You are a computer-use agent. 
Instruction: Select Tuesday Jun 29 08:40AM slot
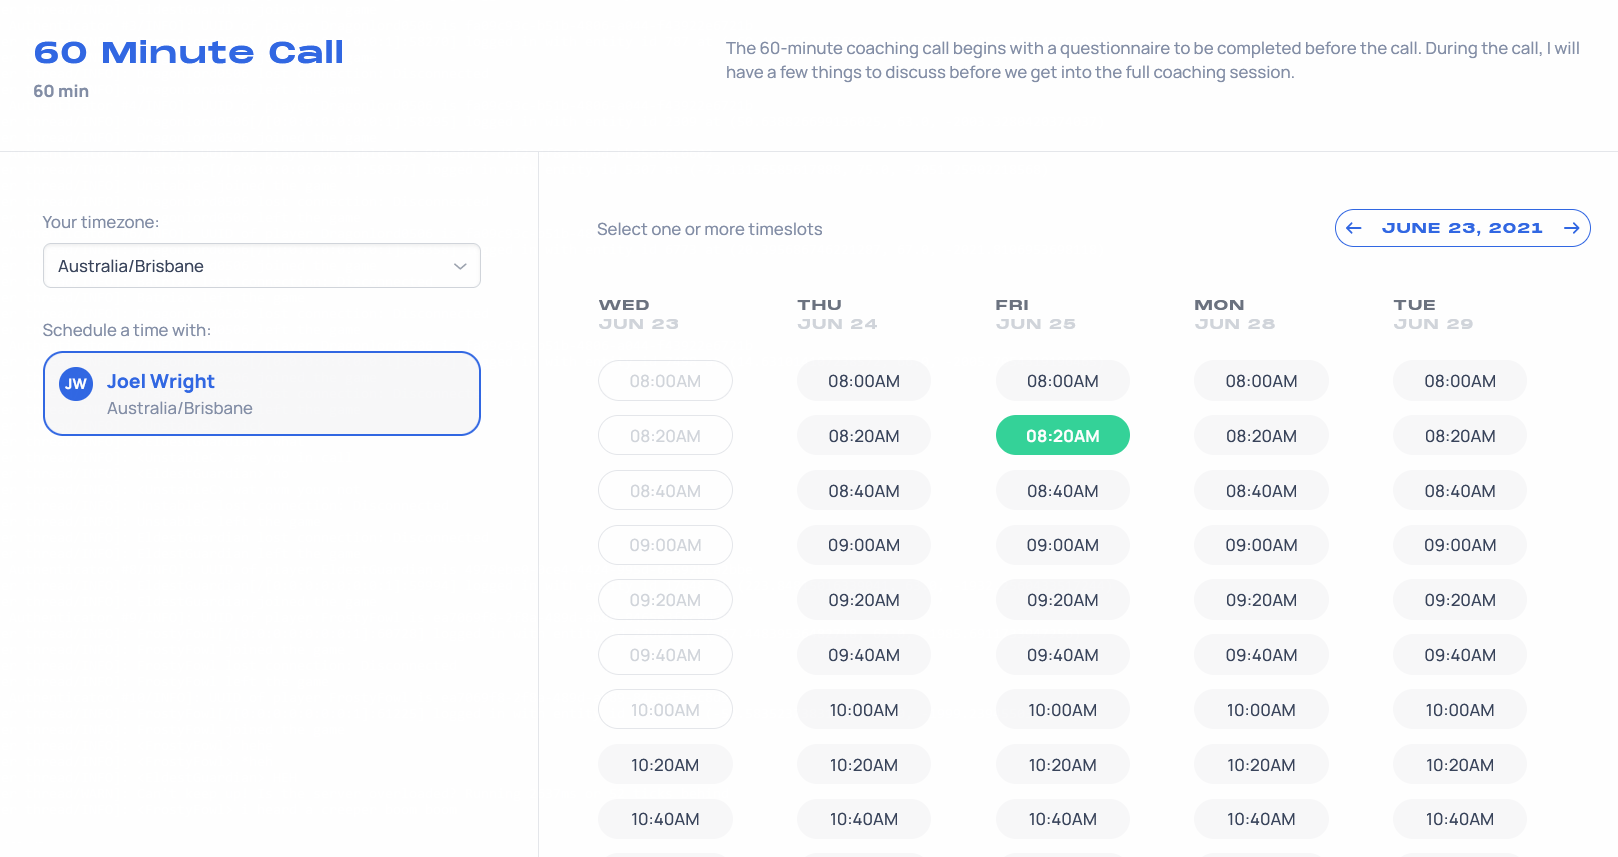coord(1460,491)
